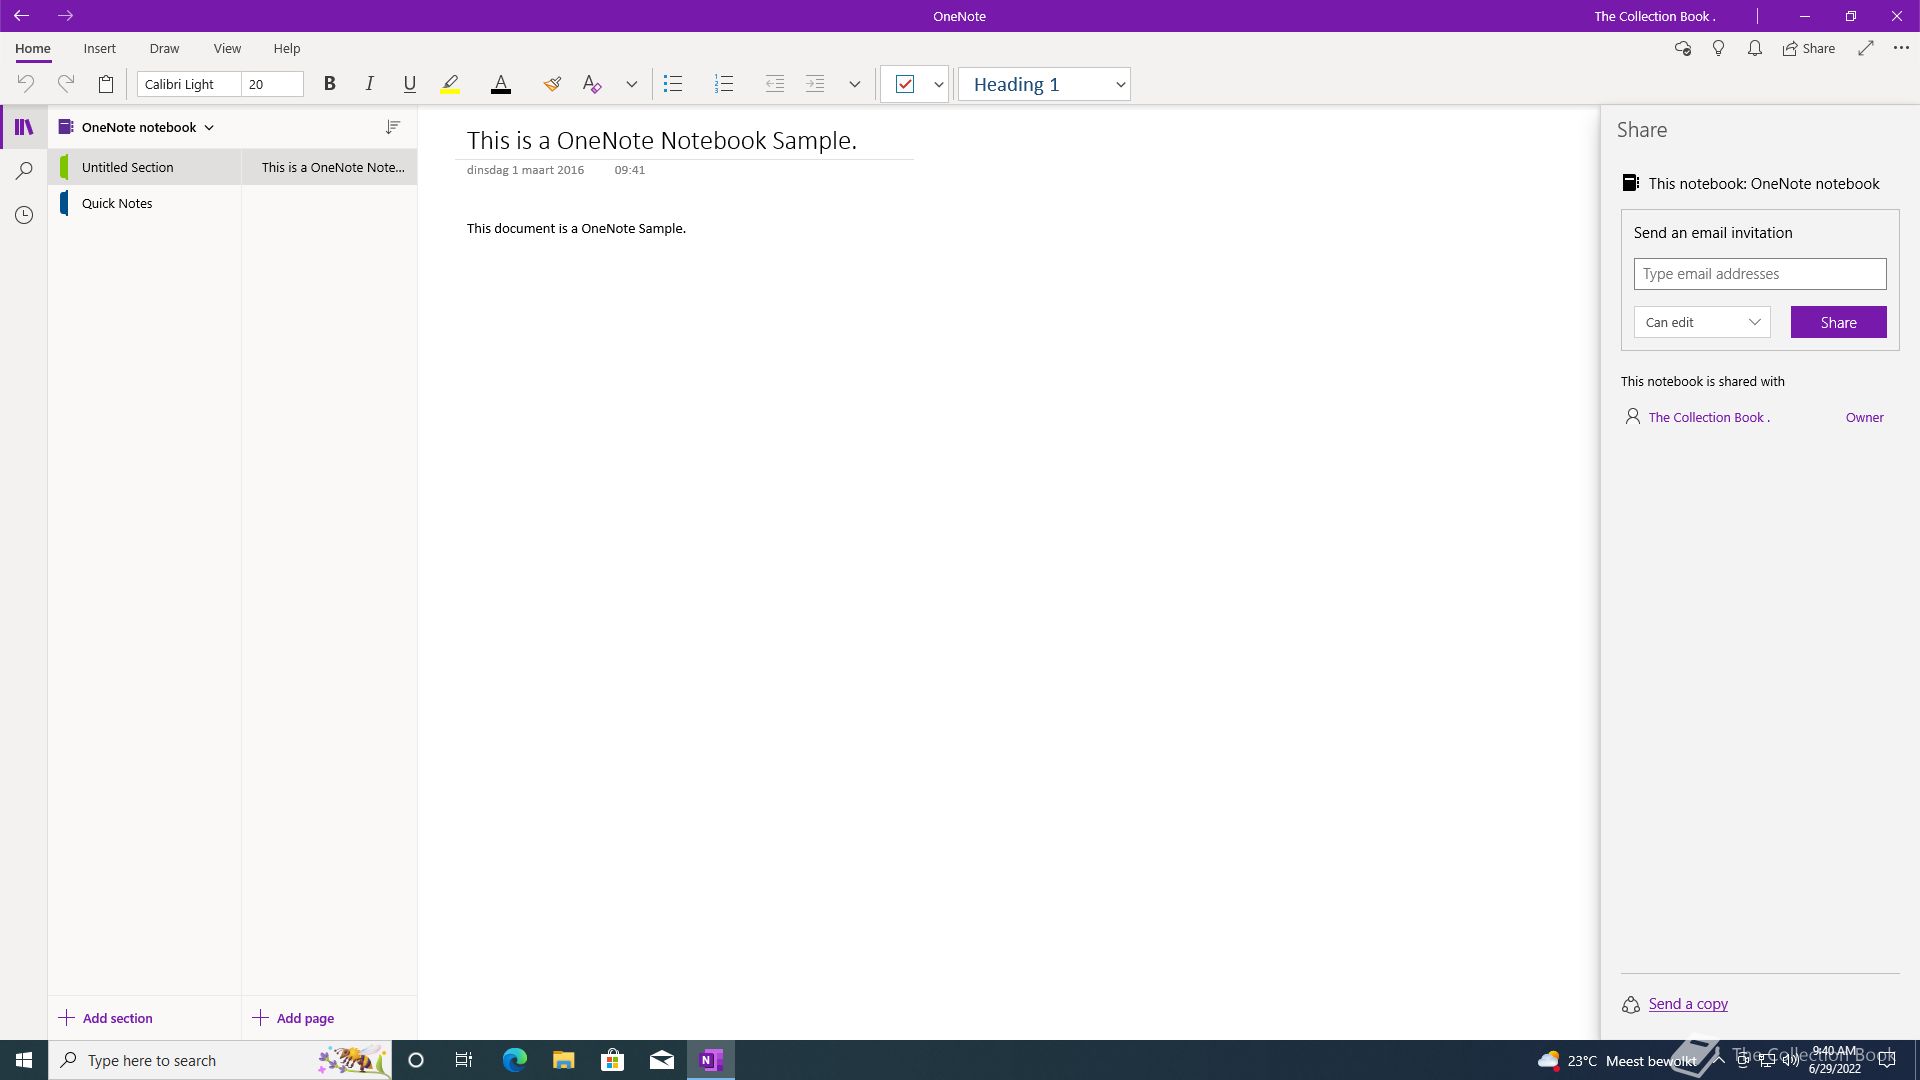Click the purple Share button
Viewport: 1920px width, 1080px height.
point(1838,322)
